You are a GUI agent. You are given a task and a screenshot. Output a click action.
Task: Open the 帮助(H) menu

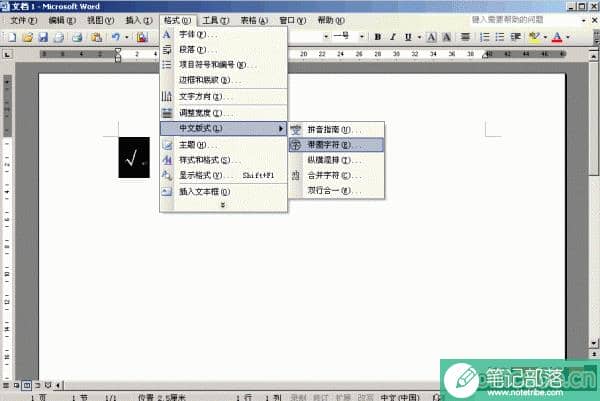pyautogui.click(x=331, y=20)
